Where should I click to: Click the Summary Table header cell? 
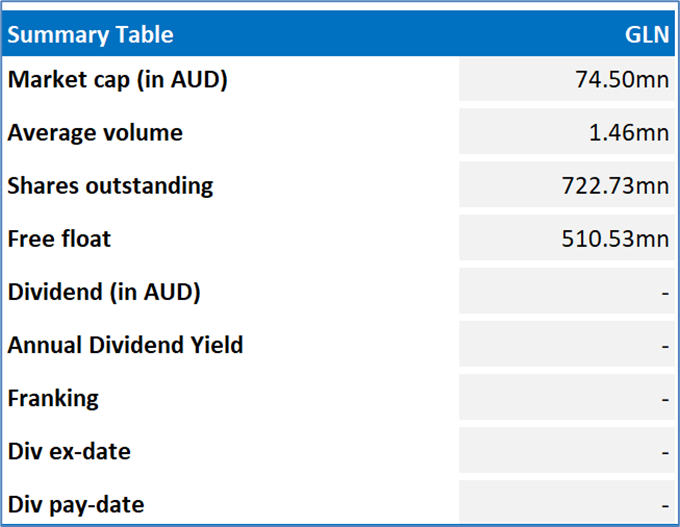(91, 35)
